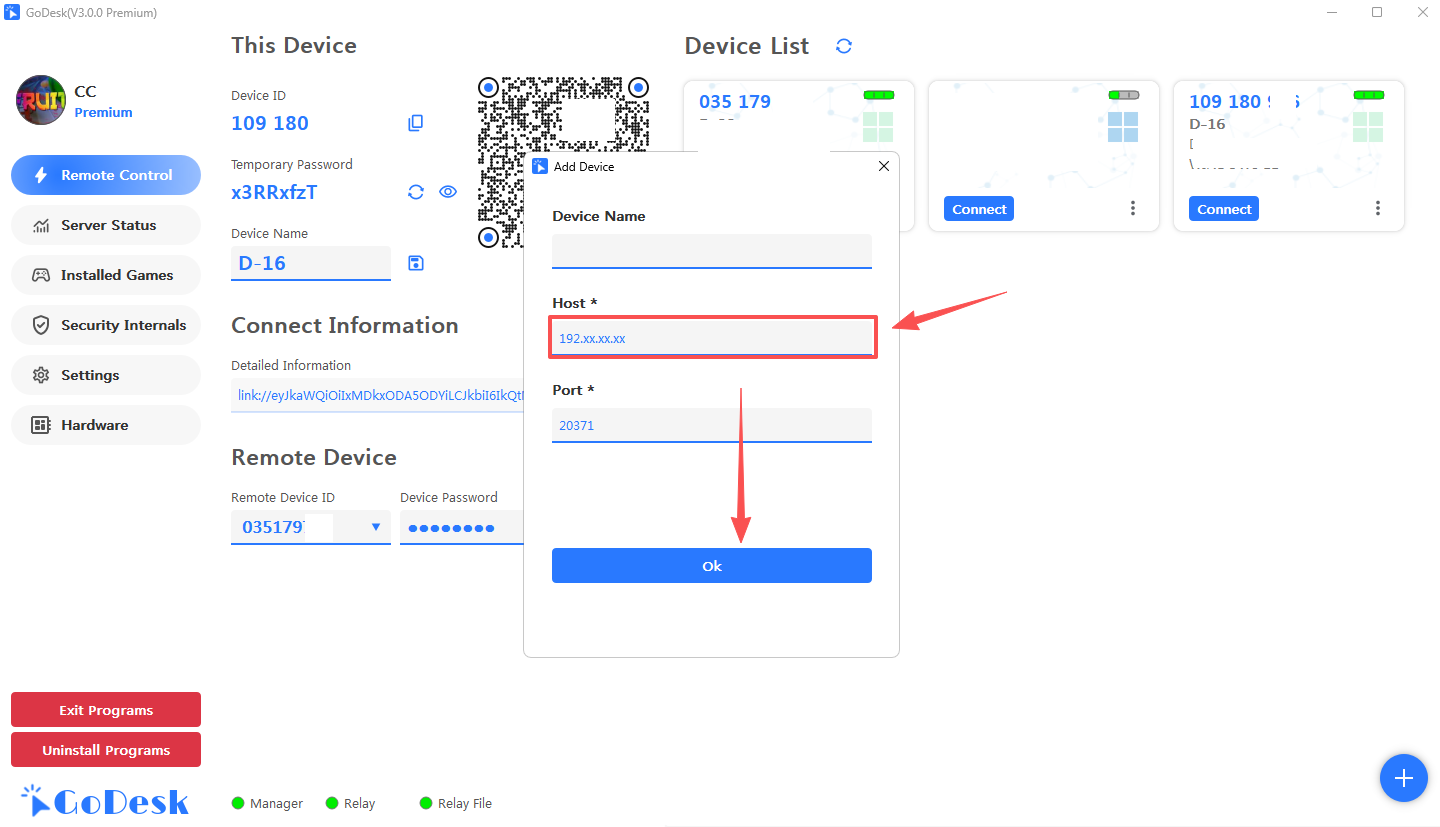Image resolution: width=1440 pixels, height=827 pixels.
Task: Select the Hardware menu item
Action: tap(106, 425)
